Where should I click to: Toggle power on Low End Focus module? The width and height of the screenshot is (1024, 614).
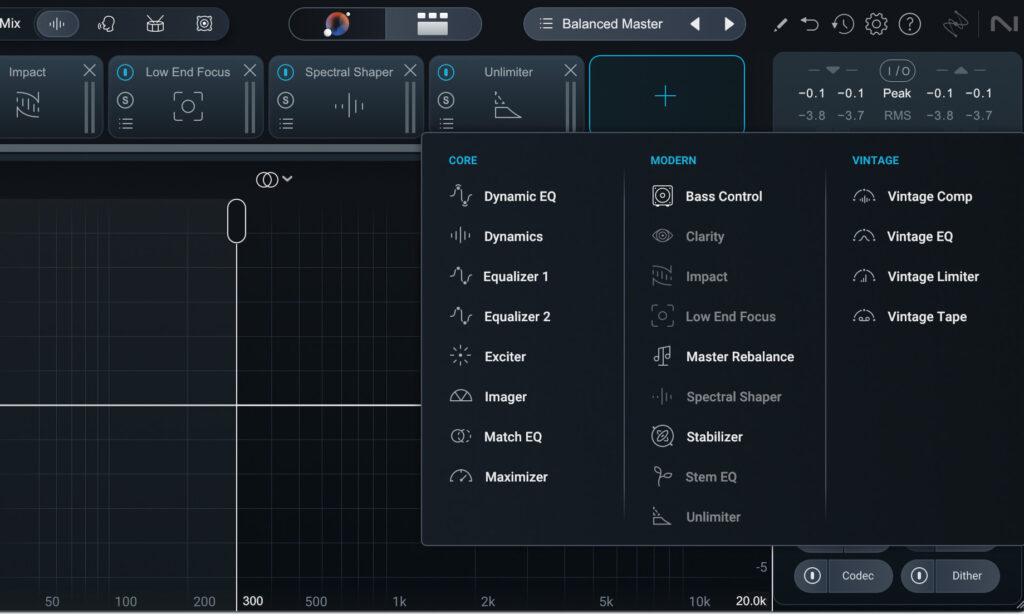click(x=125, y=72)
